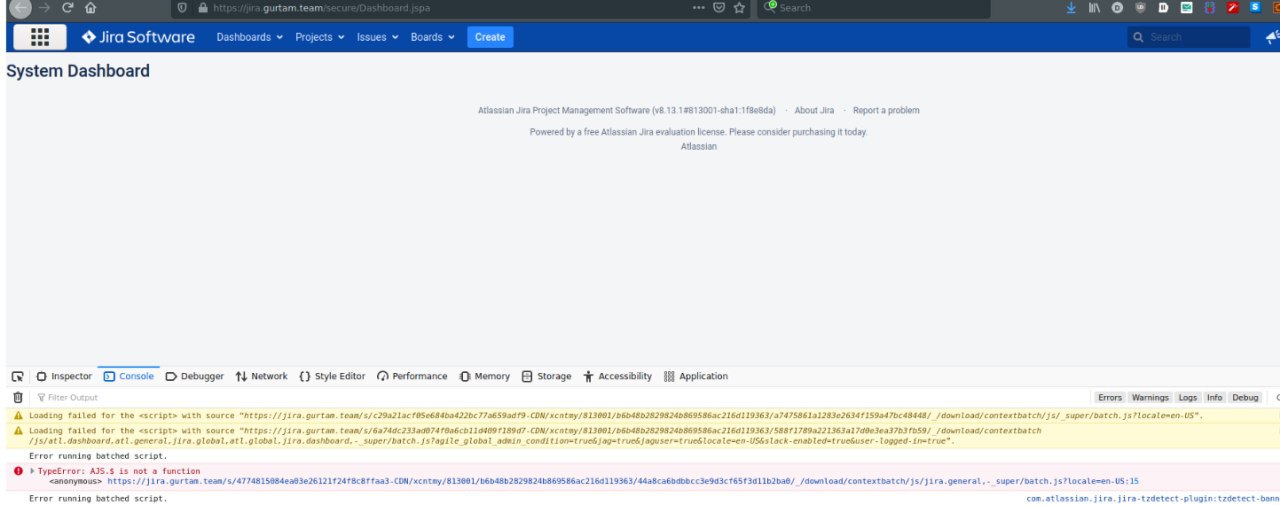Open the Jira app switcher grid

(x=40, y=37)
